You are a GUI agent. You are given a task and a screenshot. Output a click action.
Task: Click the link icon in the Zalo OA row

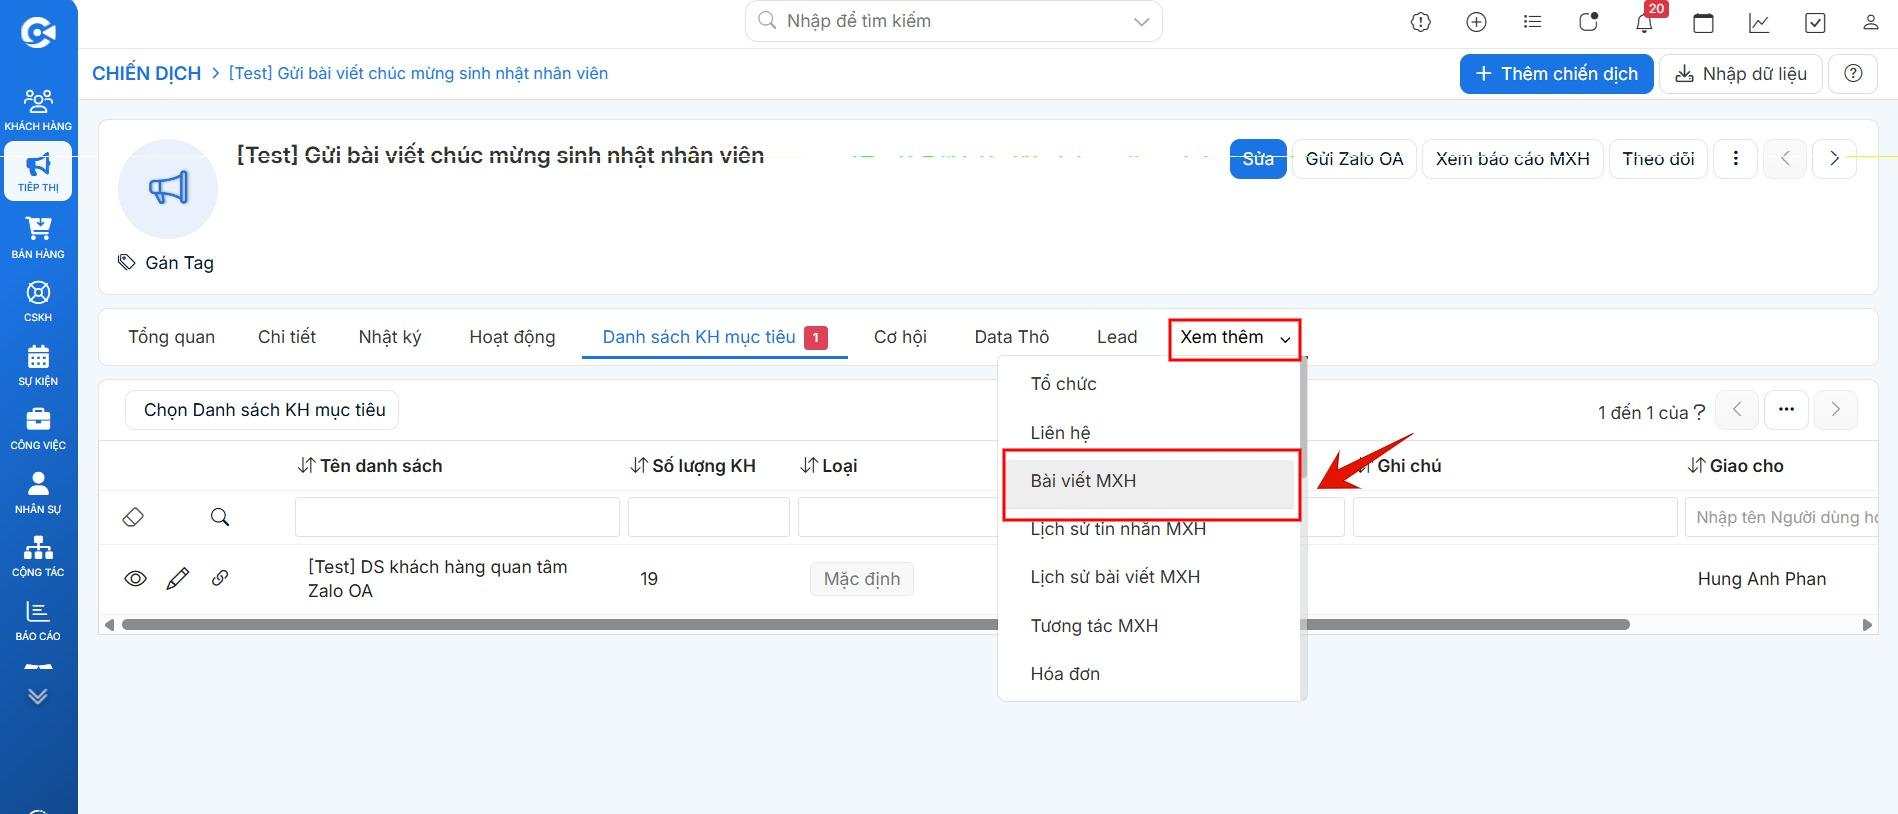click(220, 578)
